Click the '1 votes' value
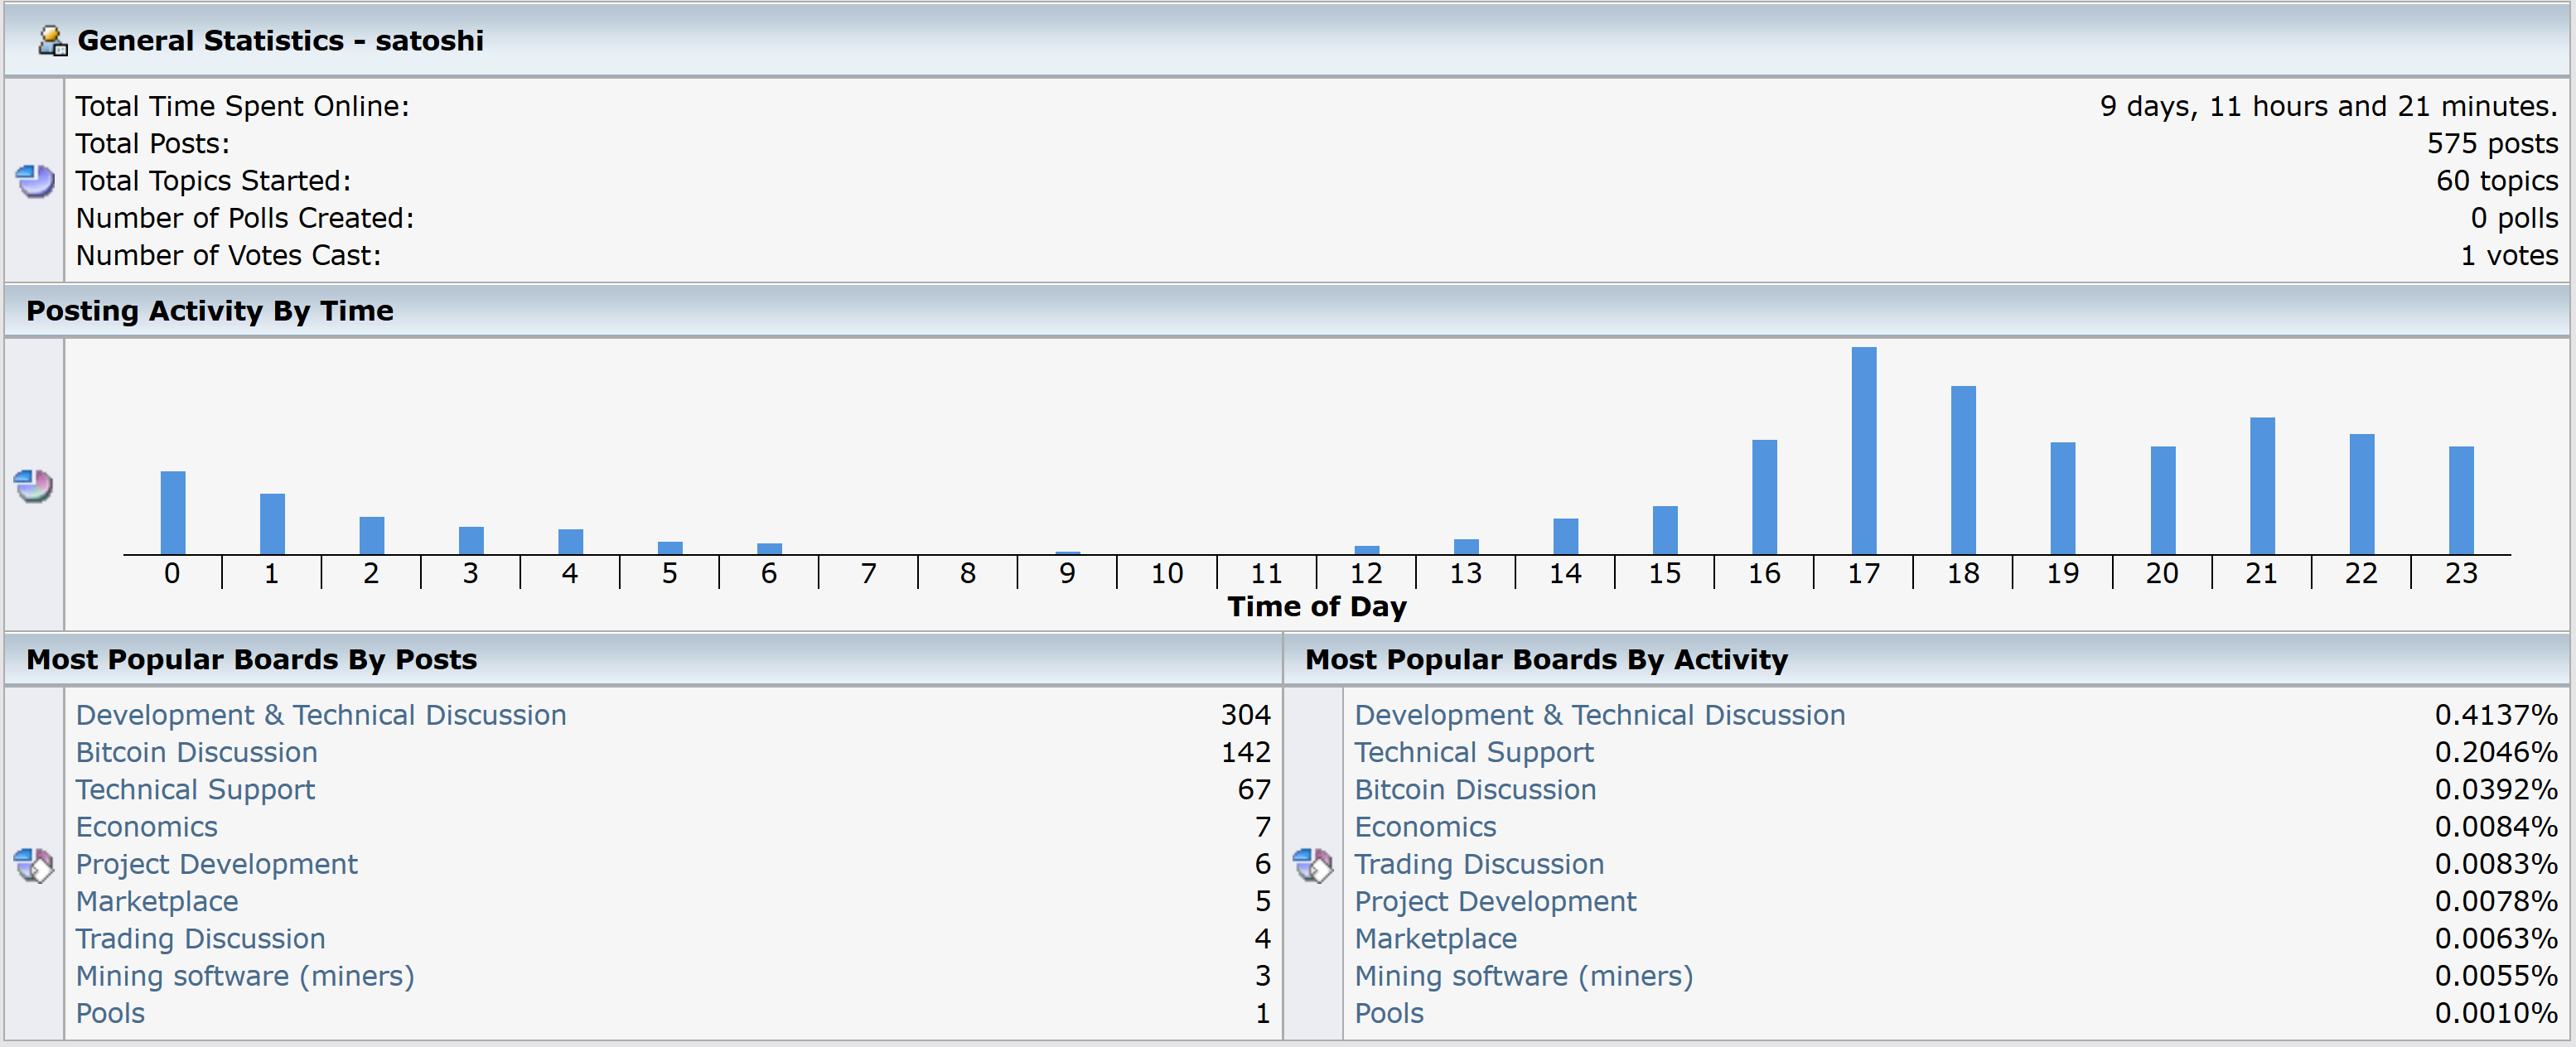The height and width of the screenshot is (1047, 2576). click(x=2509, y=255)
